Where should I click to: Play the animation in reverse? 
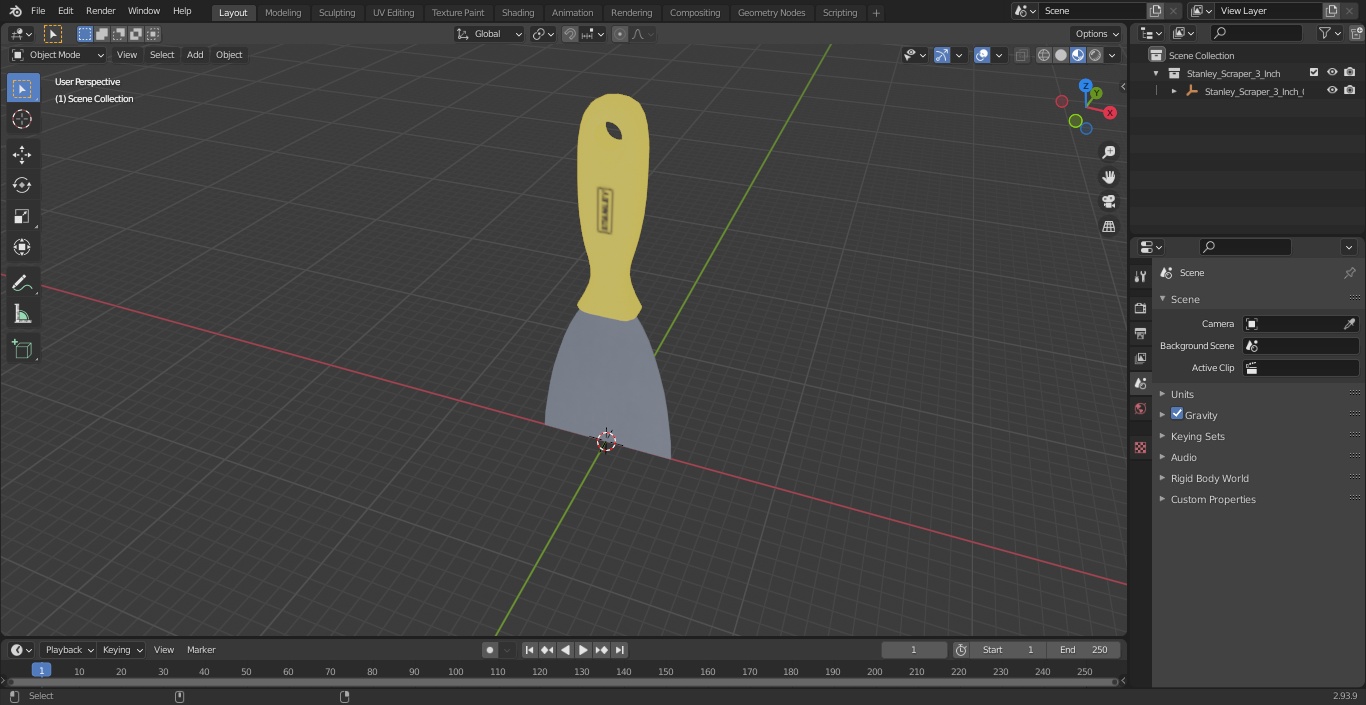point(566,650)
